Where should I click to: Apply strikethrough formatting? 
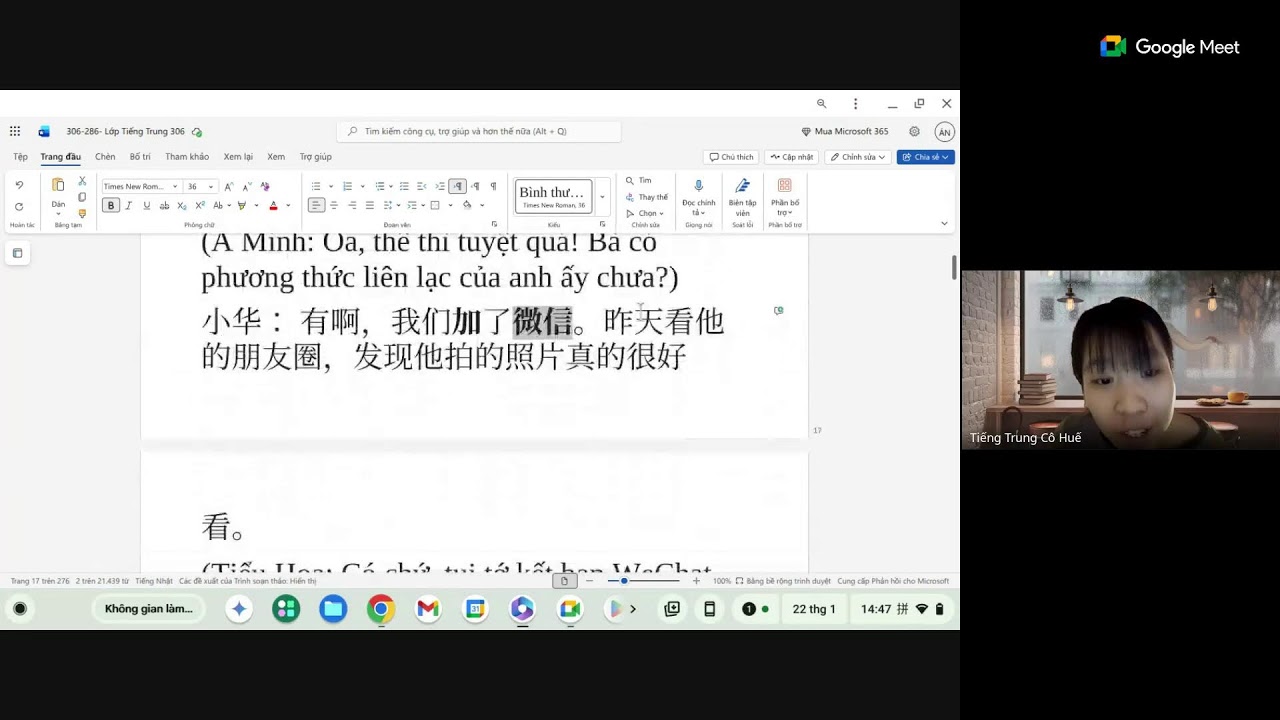tap(164, 205)
